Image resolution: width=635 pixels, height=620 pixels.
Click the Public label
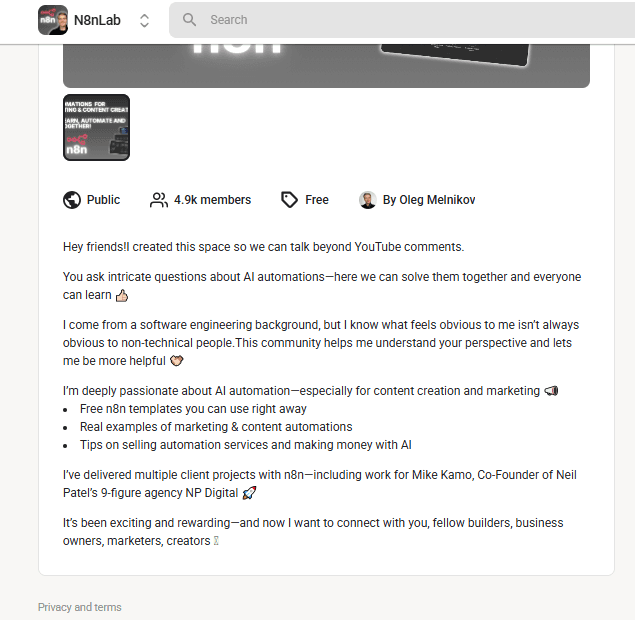coord(103,200)
